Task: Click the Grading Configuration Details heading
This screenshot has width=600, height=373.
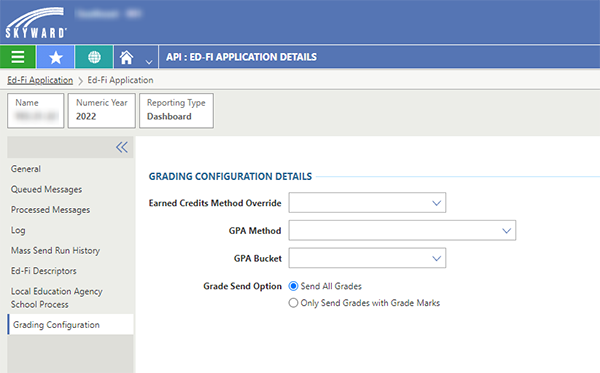Action: (x=230, y=176)
